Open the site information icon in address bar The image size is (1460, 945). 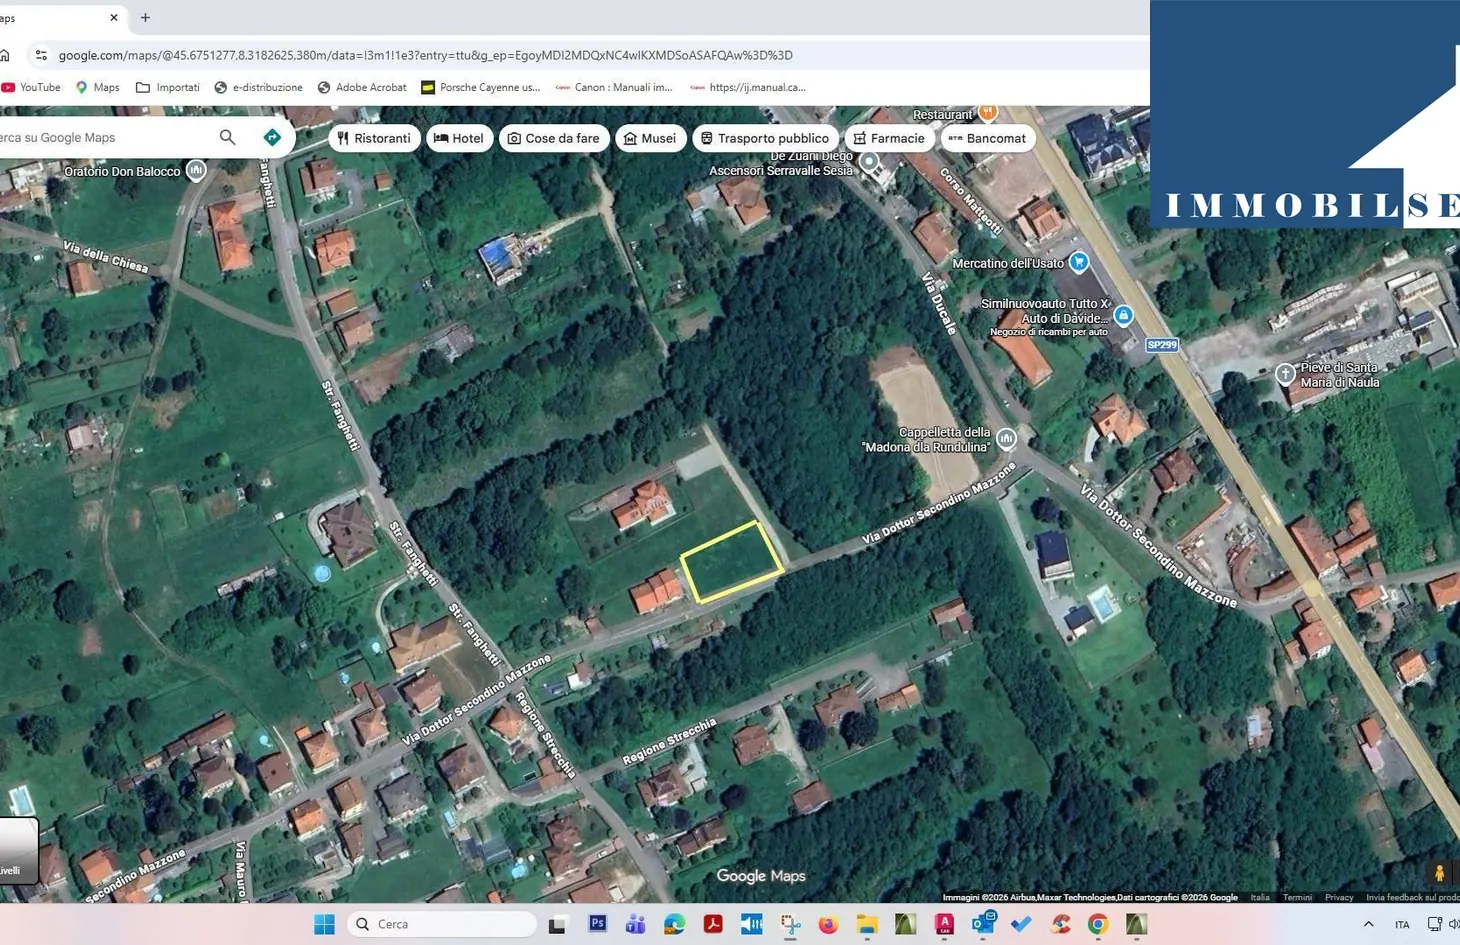click(x=41, y=55)
